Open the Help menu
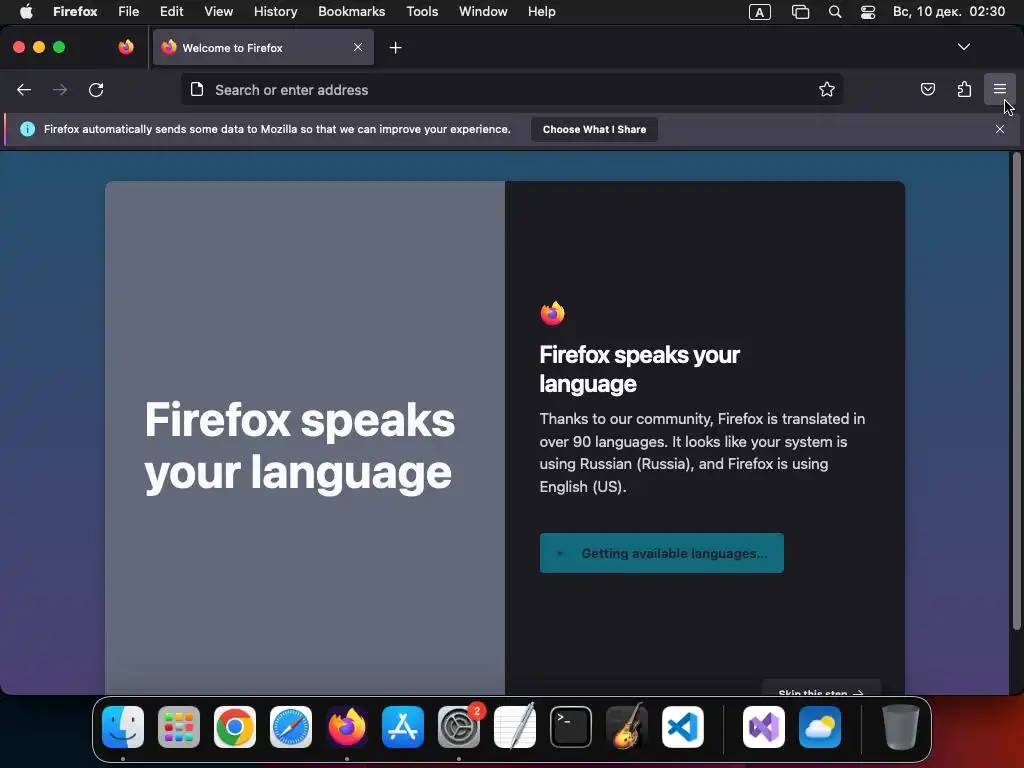The height and width of the screenshot is (768, 1024). [x=541, y=12]
